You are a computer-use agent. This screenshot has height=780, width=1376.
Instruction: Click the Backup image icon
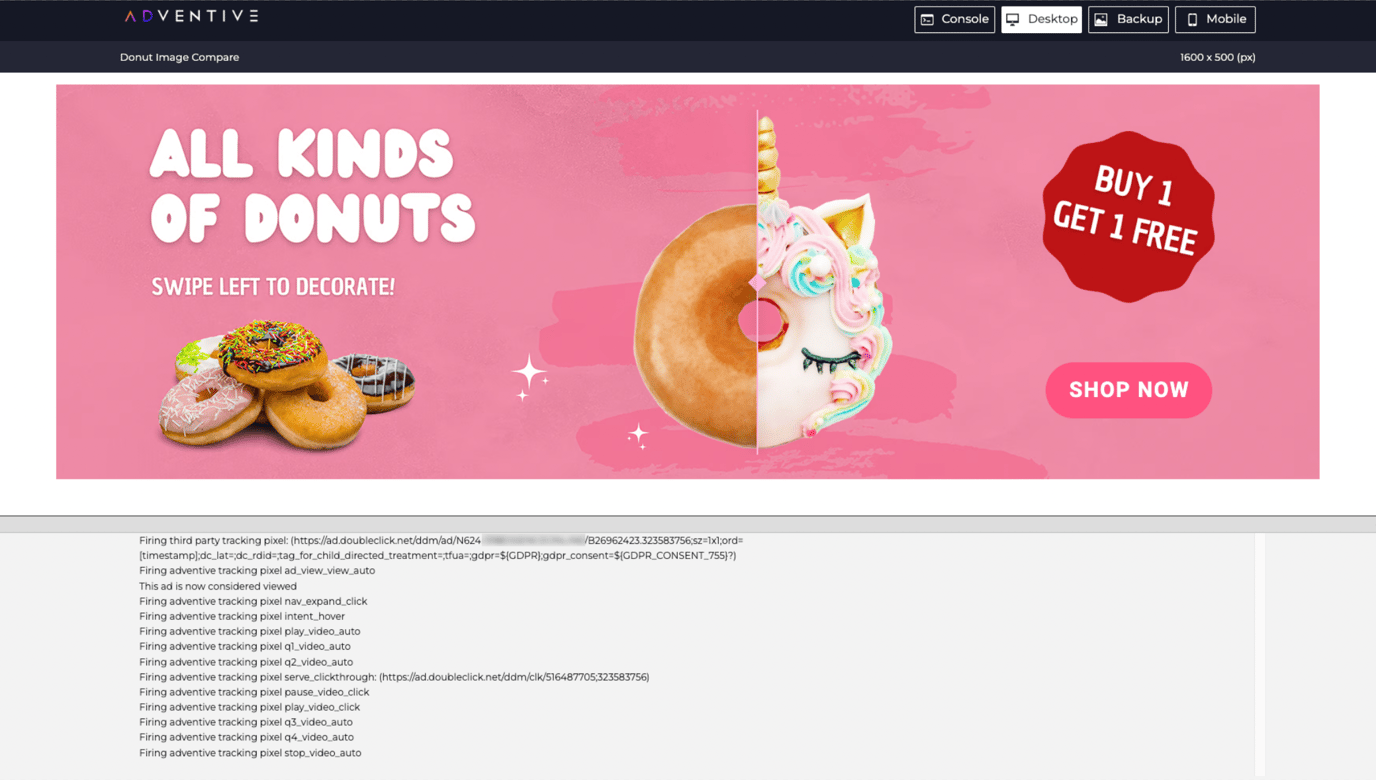click(1101, 19)
